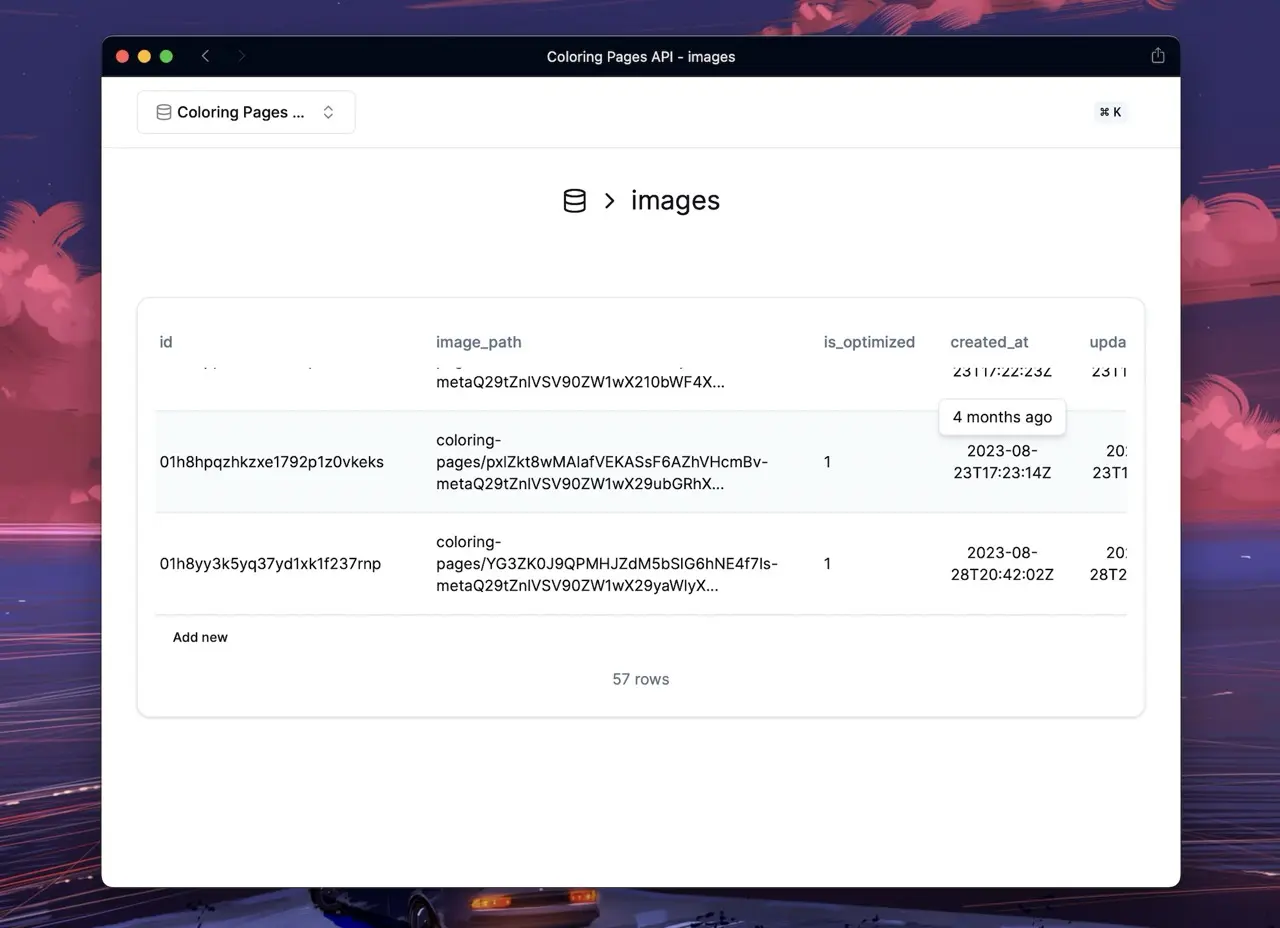Go forward with the right chevron
Viewport: 1280px width, 928px height.
click(x=241, y=56)
